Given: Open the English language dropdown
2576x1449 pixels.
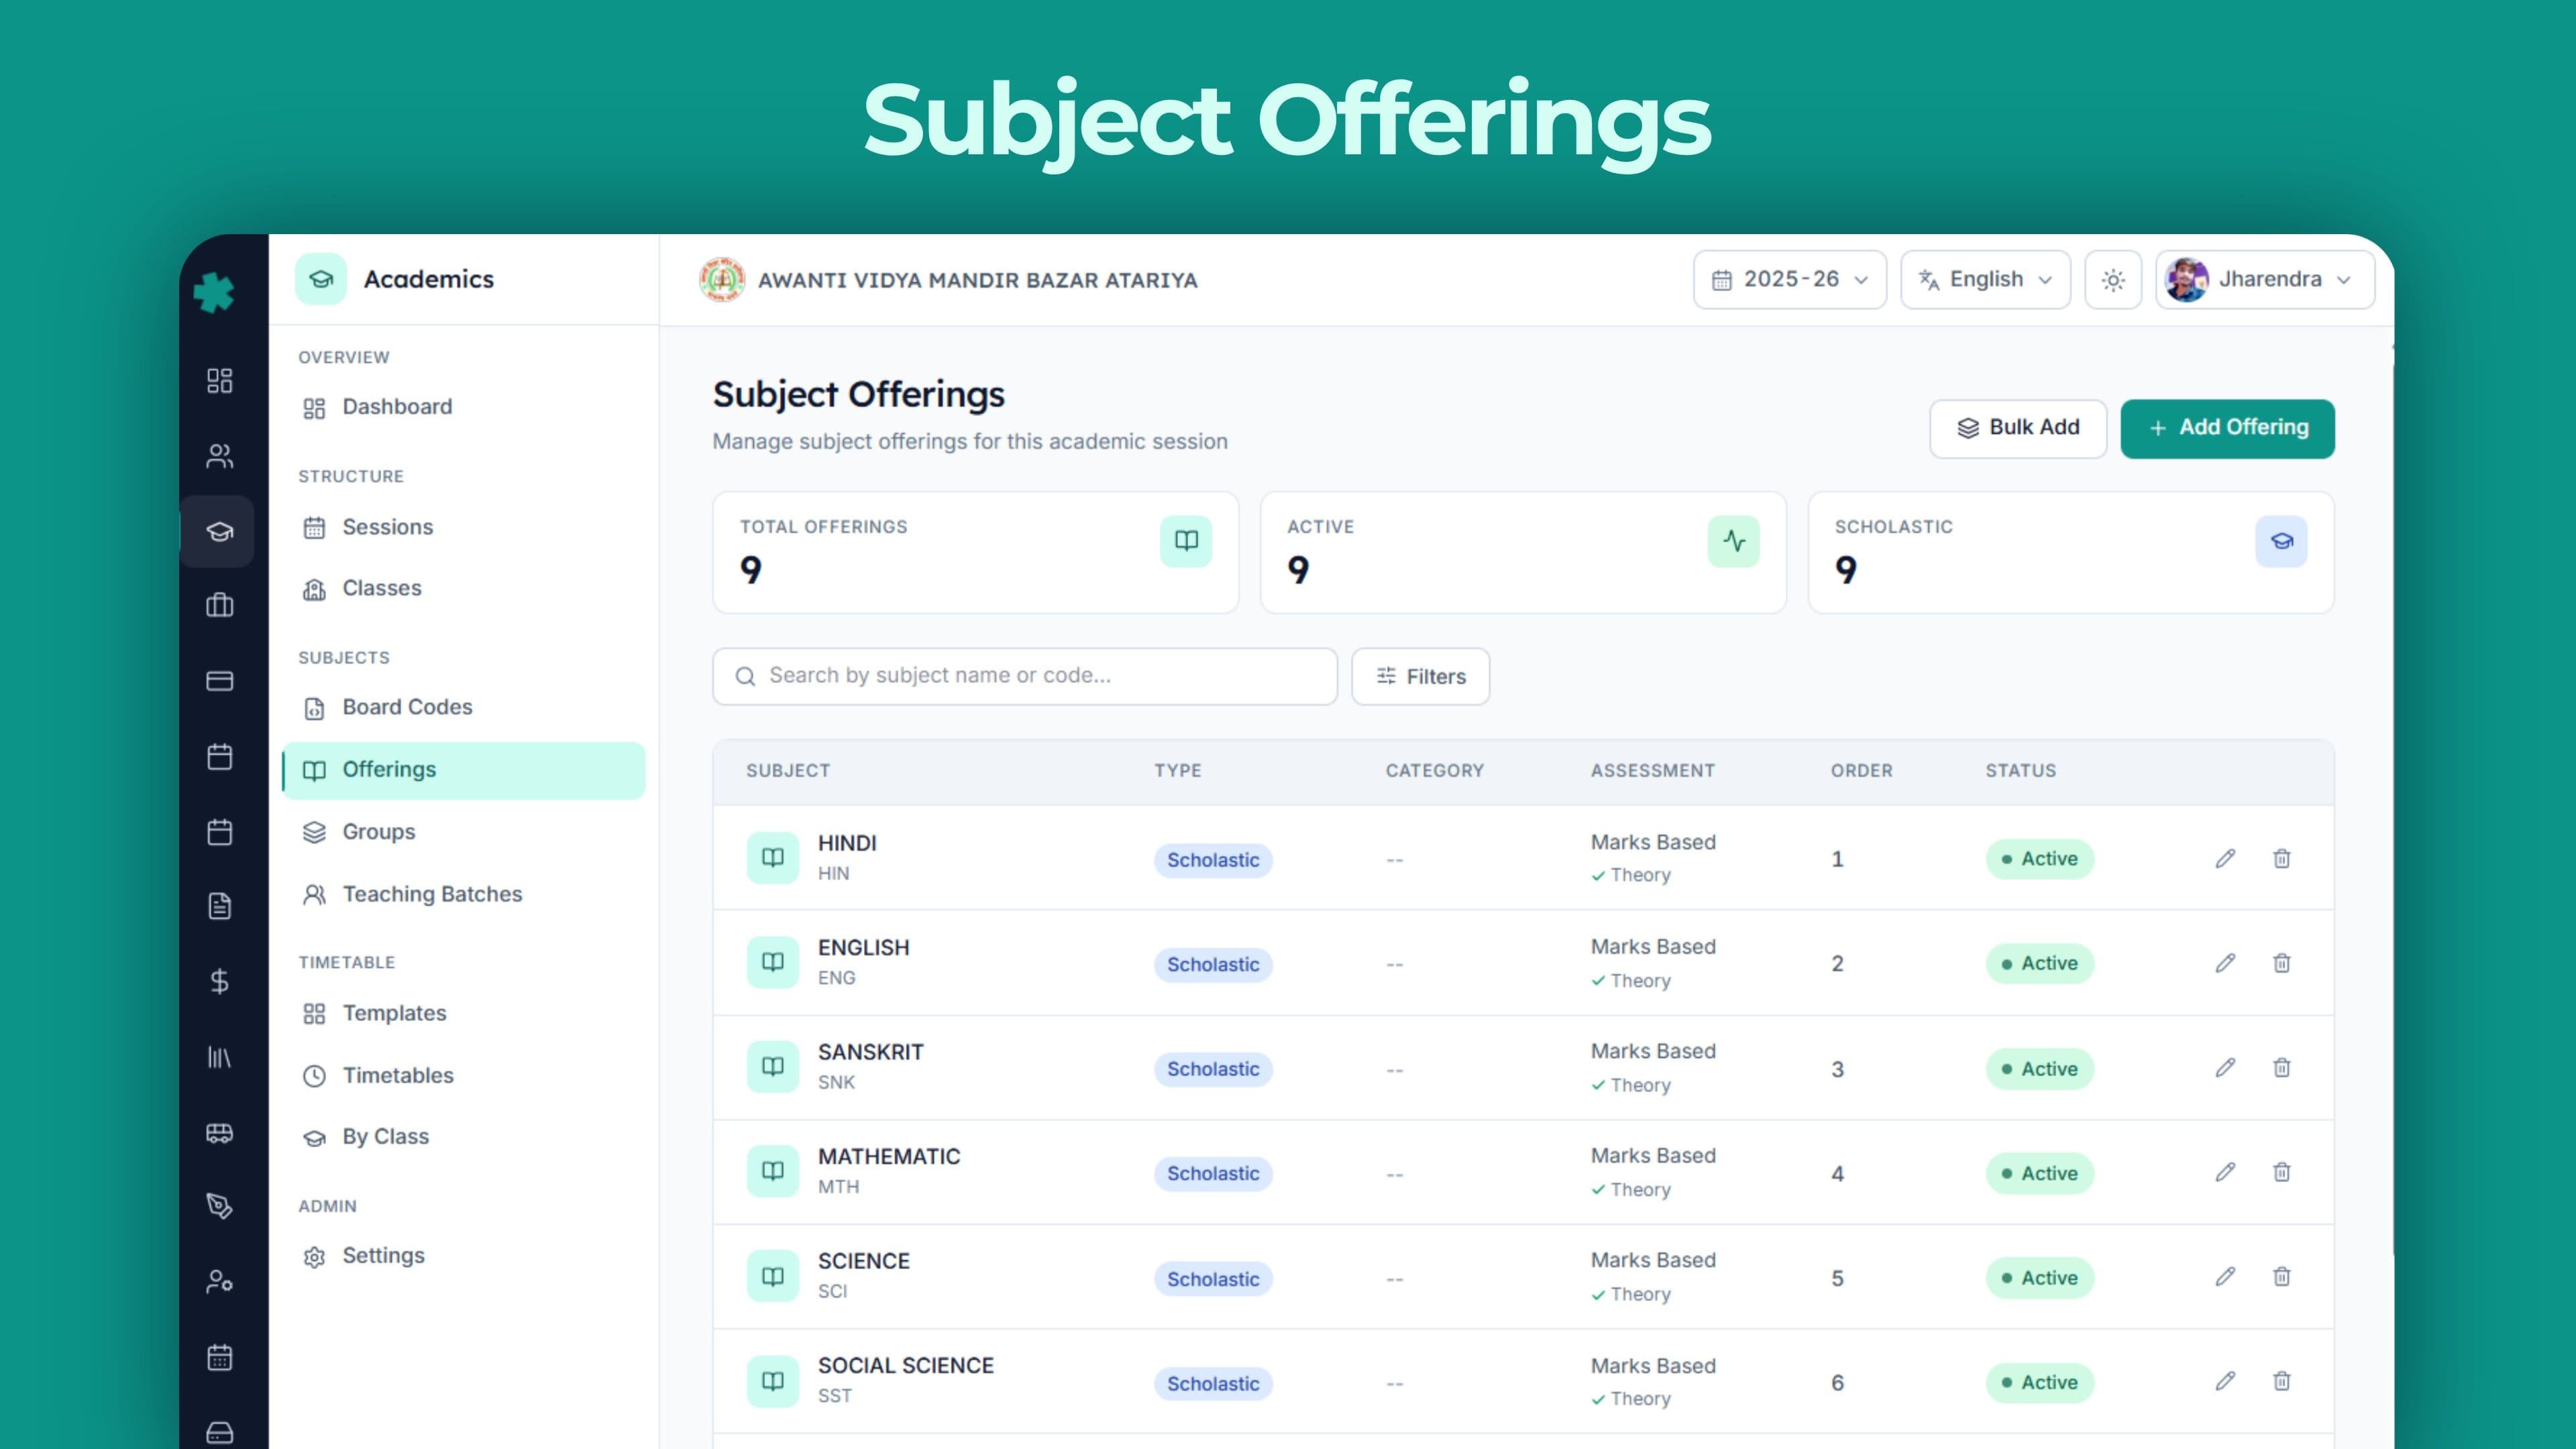Looking at the screenshot, I should click(1985, 280).
